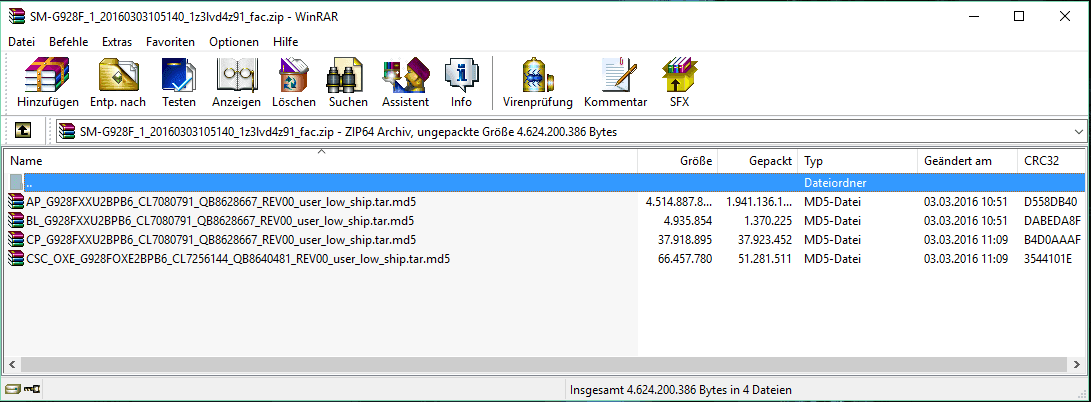
Task: Select CSC_OXE_G928FOXE2BPB6 tar.md5 file name
Action: point(238,259)
